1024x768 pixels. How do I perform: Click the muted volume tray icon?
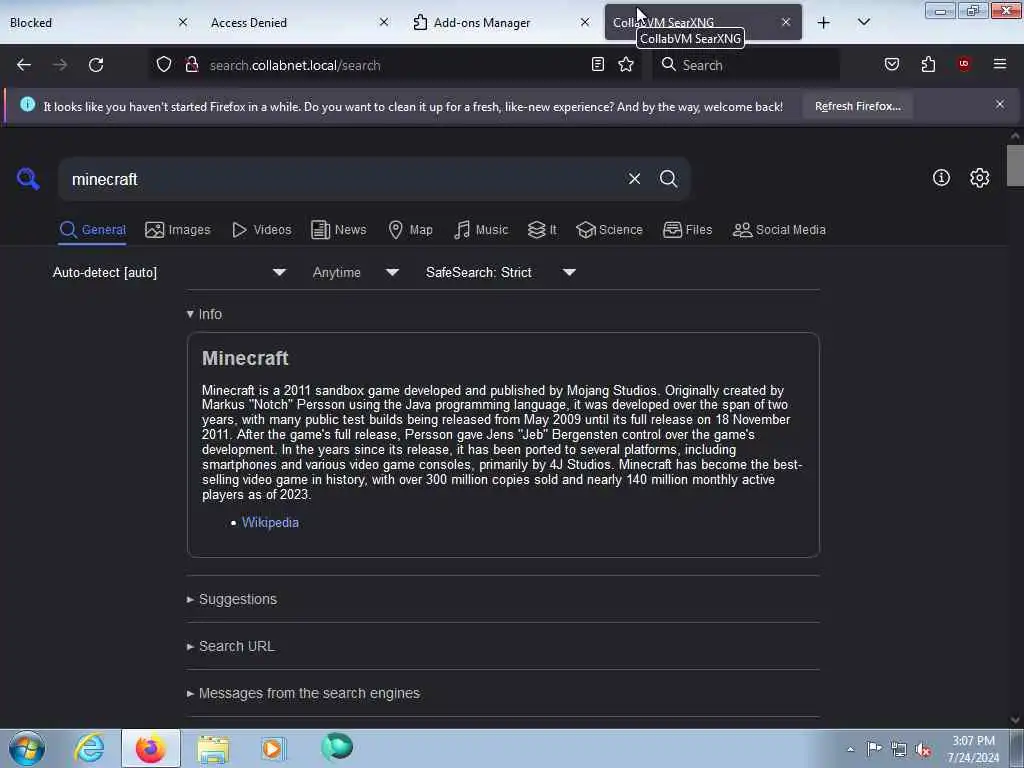point(923,749)
